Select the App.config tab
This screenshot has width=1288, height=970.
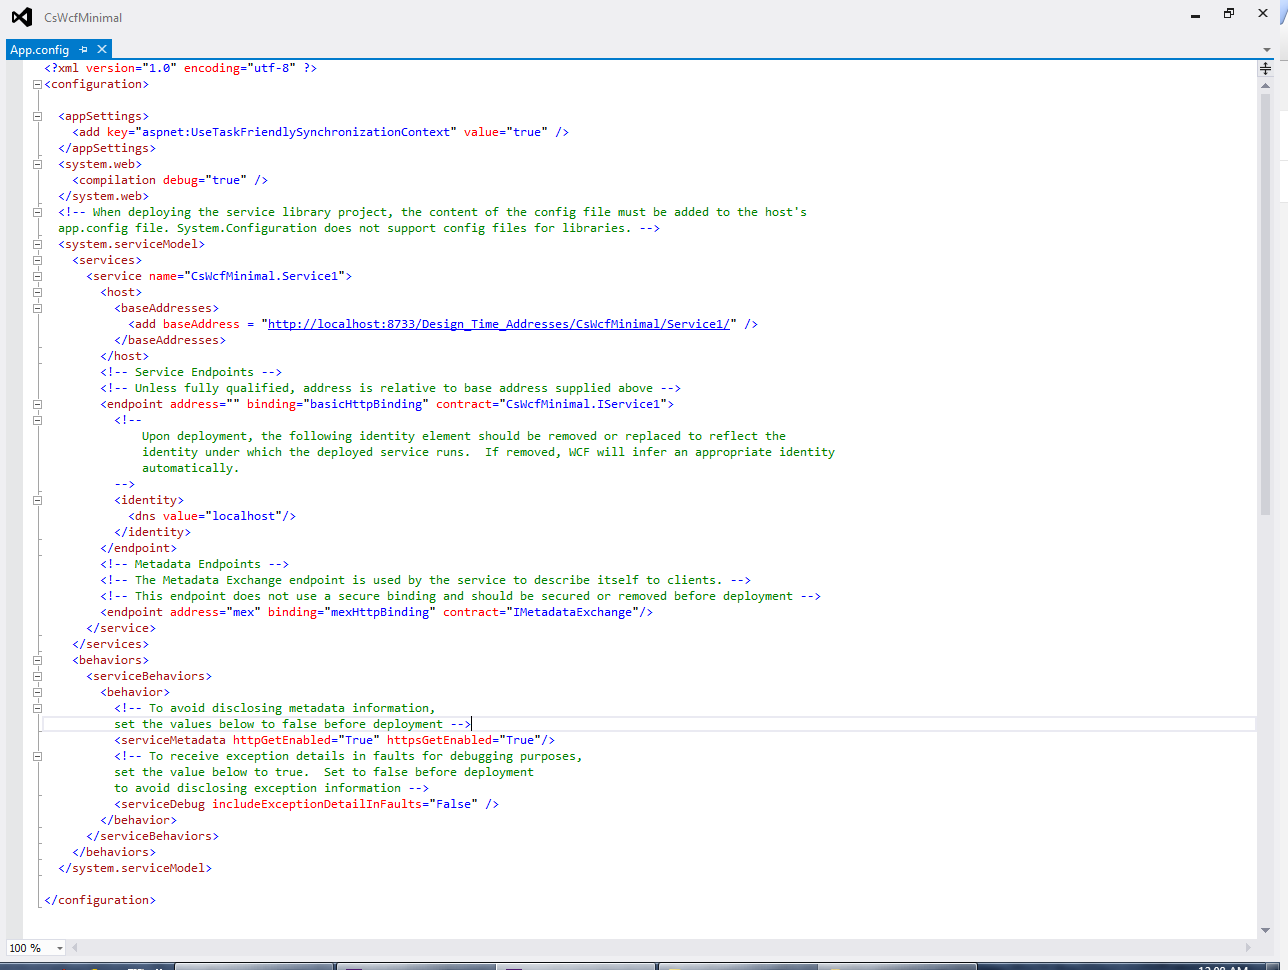click(x=40, y=48)
